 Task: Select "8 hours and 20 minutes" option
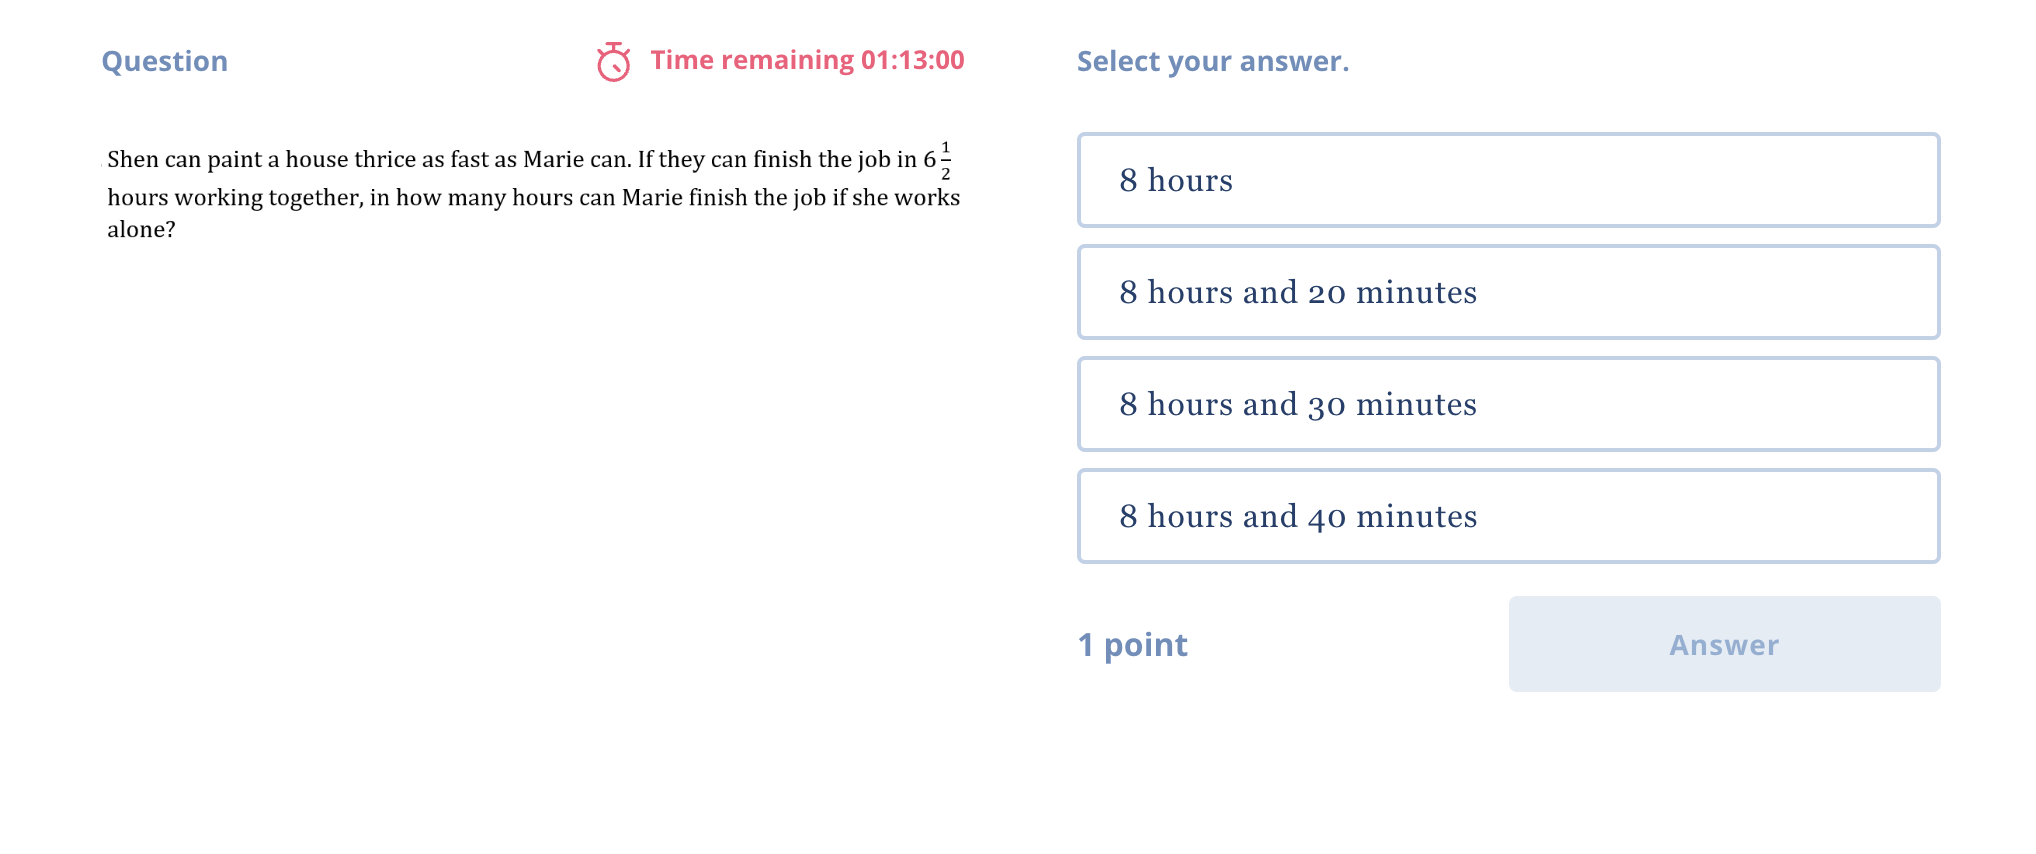pos(1510,292)
